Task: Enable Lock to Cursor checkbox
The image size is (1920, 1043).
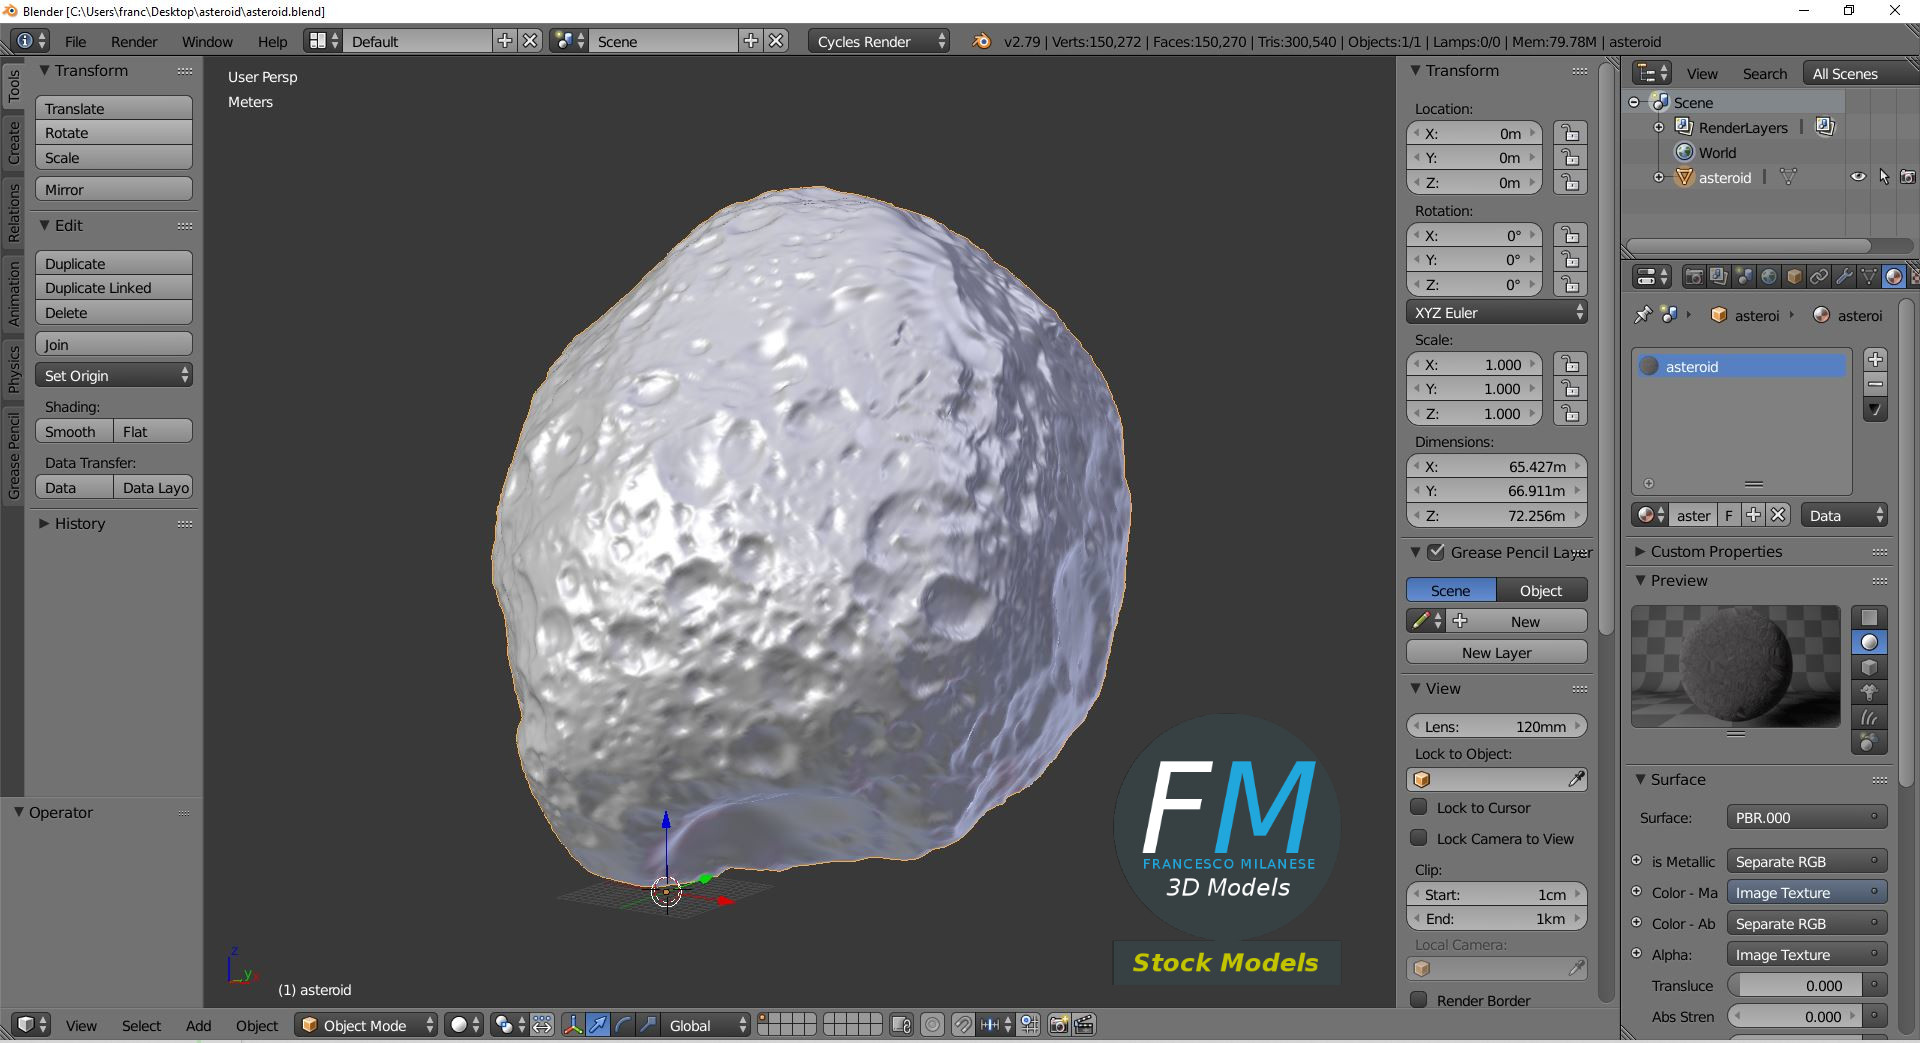Action: click(1418, 807)
